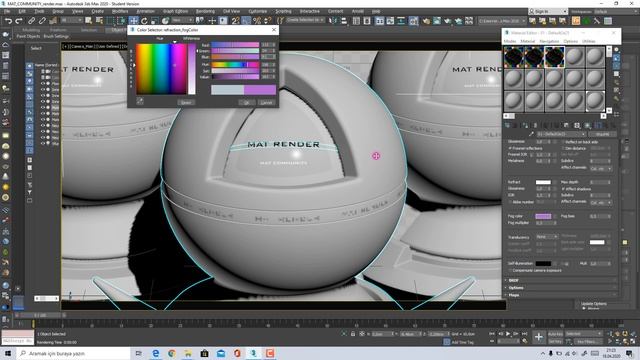Pick the screen color eyedropper in Color Selector
Screen dimensions: 640x360
pyautogui.click(x=140, y=101)
